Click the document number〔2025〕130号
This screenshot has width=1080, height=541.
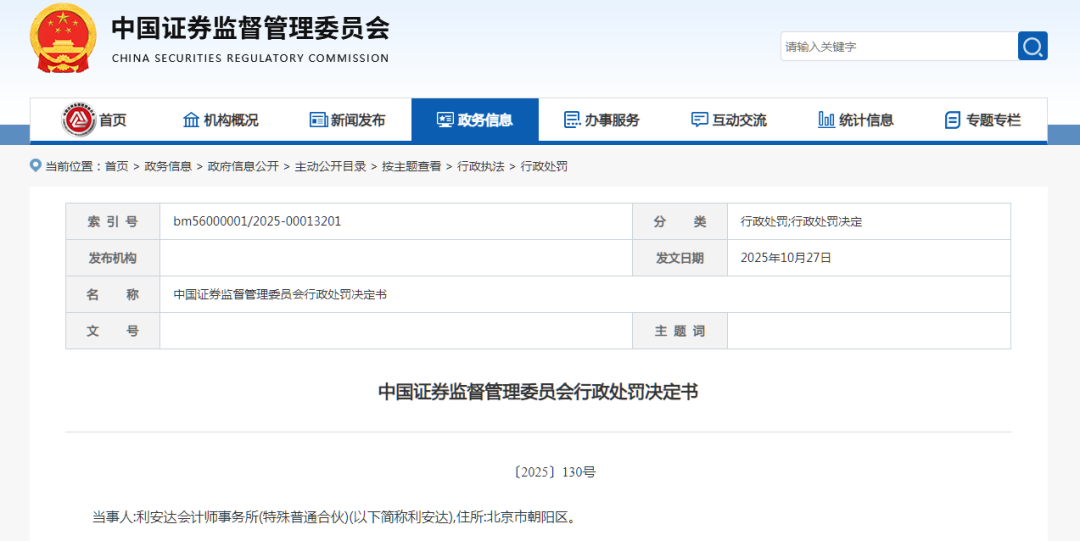pos(554,472)
